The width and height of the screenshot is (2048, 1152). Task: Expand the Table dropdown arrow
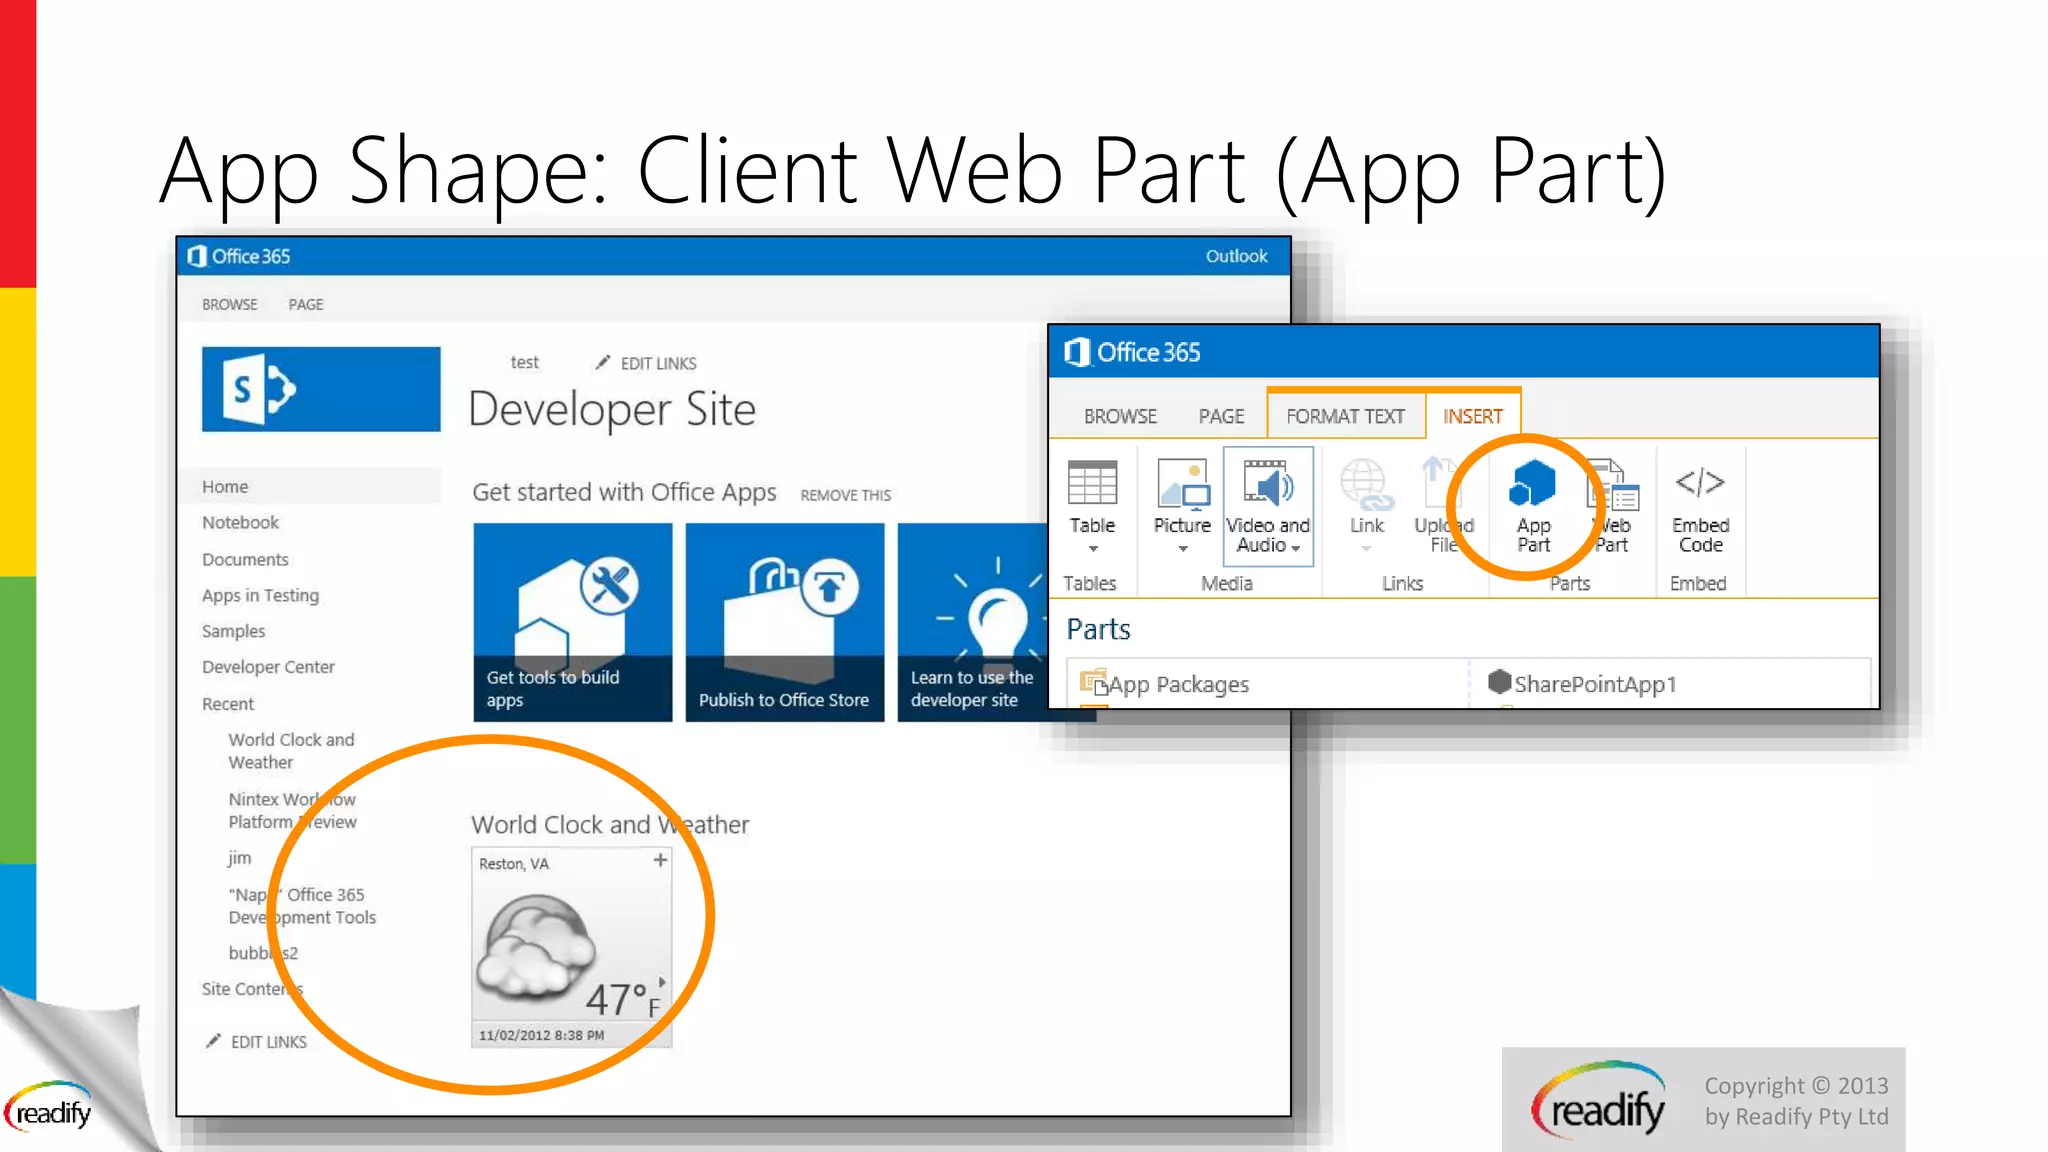pyautogui.click(x=1093, y=549)
